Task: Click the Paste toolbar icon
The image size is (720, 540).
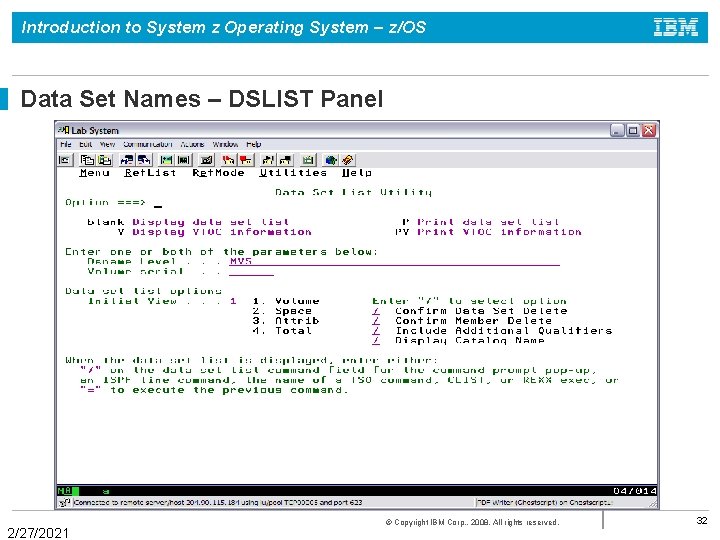Action: point(105,160)
